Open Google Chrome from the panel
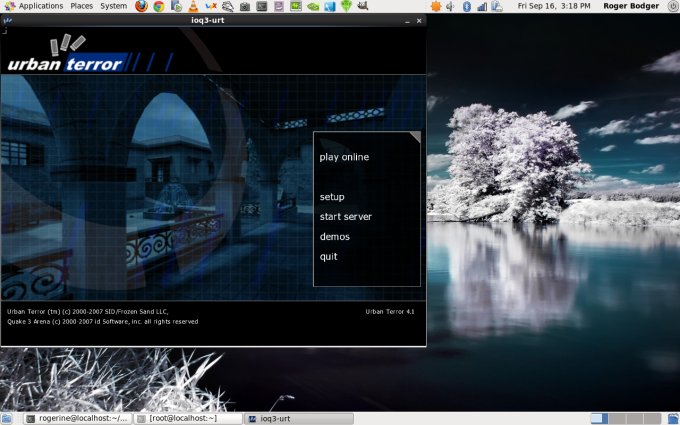 [158, 6]
